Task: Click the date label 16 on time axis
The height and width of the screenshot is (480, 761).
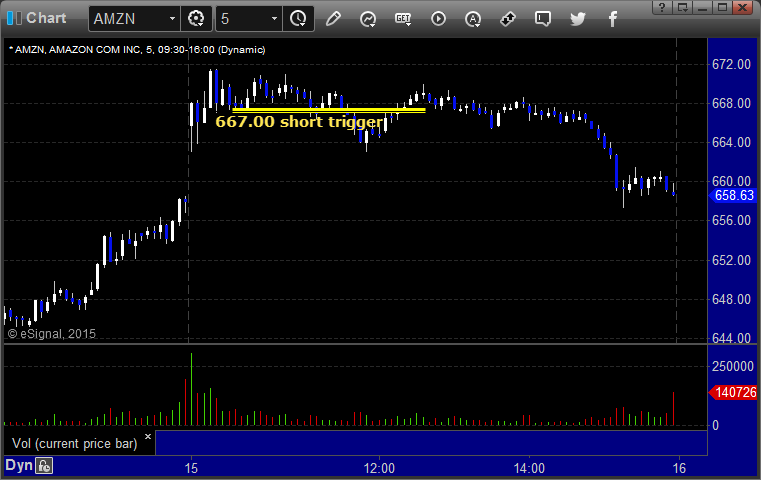Action: [x=679, y=468]
